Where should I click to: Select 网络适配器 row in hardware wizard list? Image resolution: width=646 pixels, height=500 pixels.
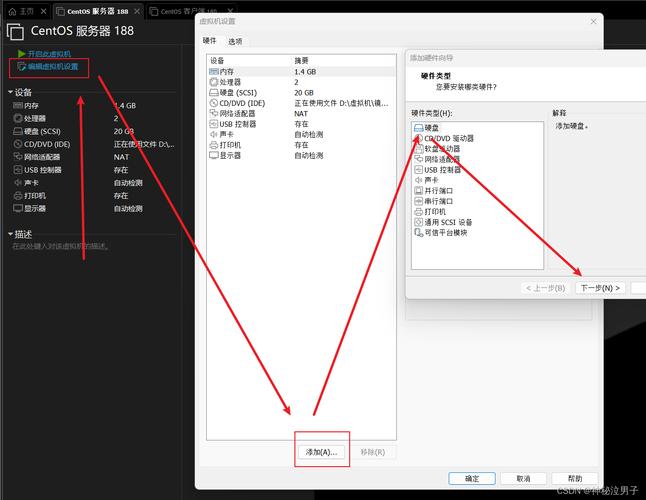(x=478, y=159)
